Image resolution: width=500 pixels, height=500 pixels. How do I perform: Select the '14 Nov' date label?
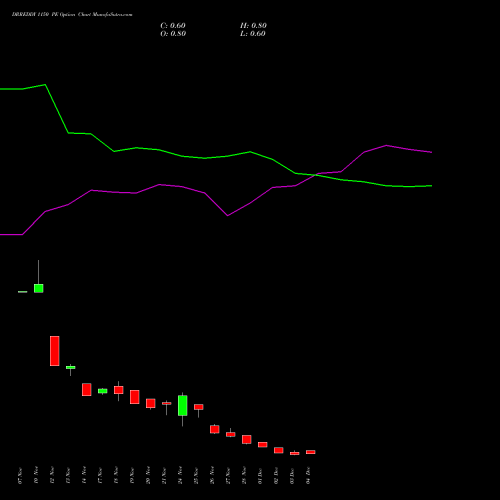tap(84, 475)
